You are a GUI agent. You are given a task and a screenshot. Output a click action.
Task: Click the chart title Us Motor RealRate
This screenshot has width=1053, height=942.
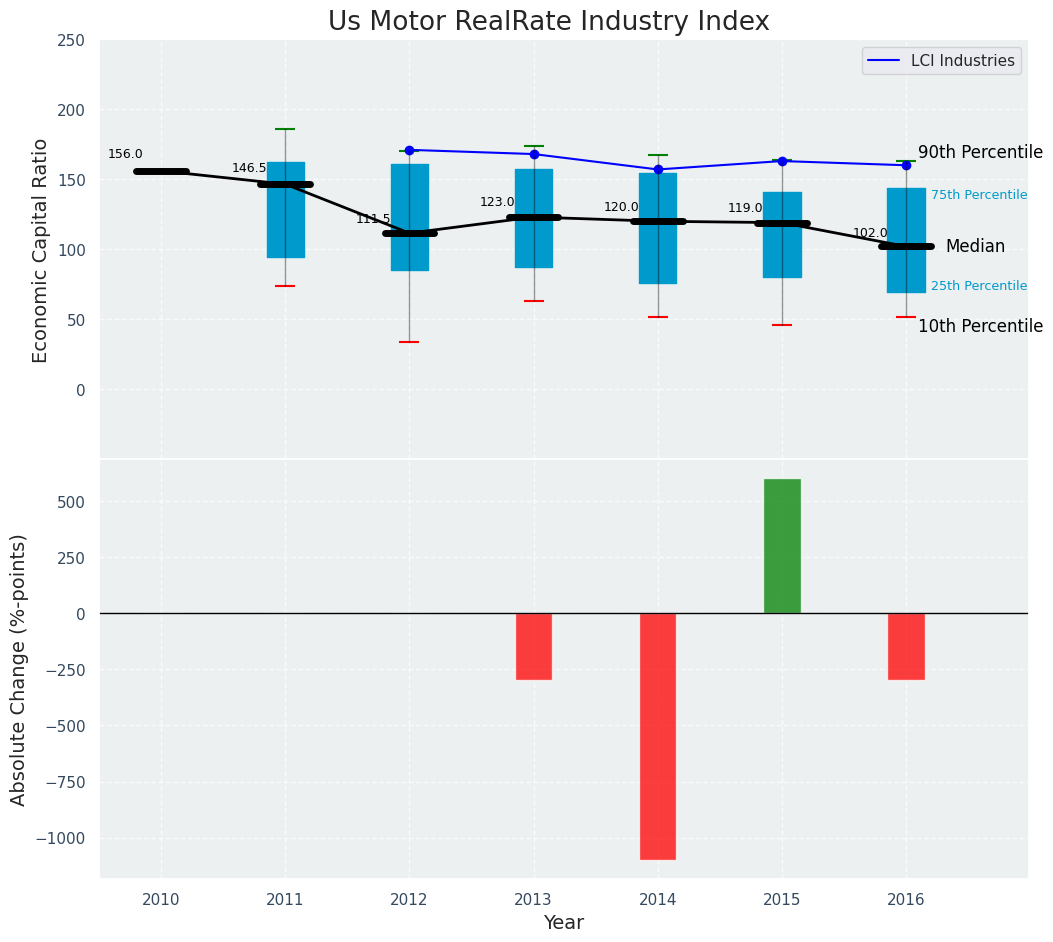[x=548, y=22]
